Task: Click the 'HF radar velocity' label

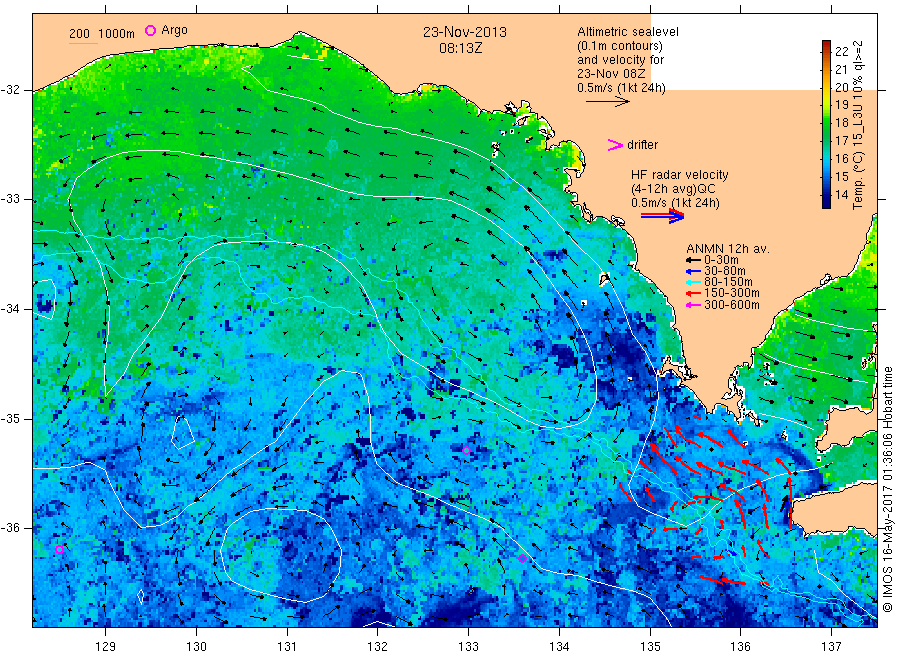Action: pyautogui.click(x=680, y=174)
